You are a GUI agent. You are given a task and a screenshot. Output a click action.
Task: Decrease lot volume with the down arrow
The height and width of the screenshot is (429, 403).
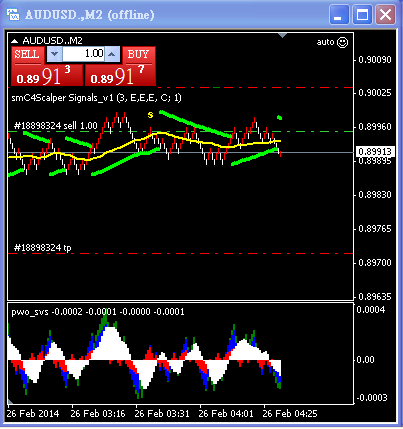[55, 54]
